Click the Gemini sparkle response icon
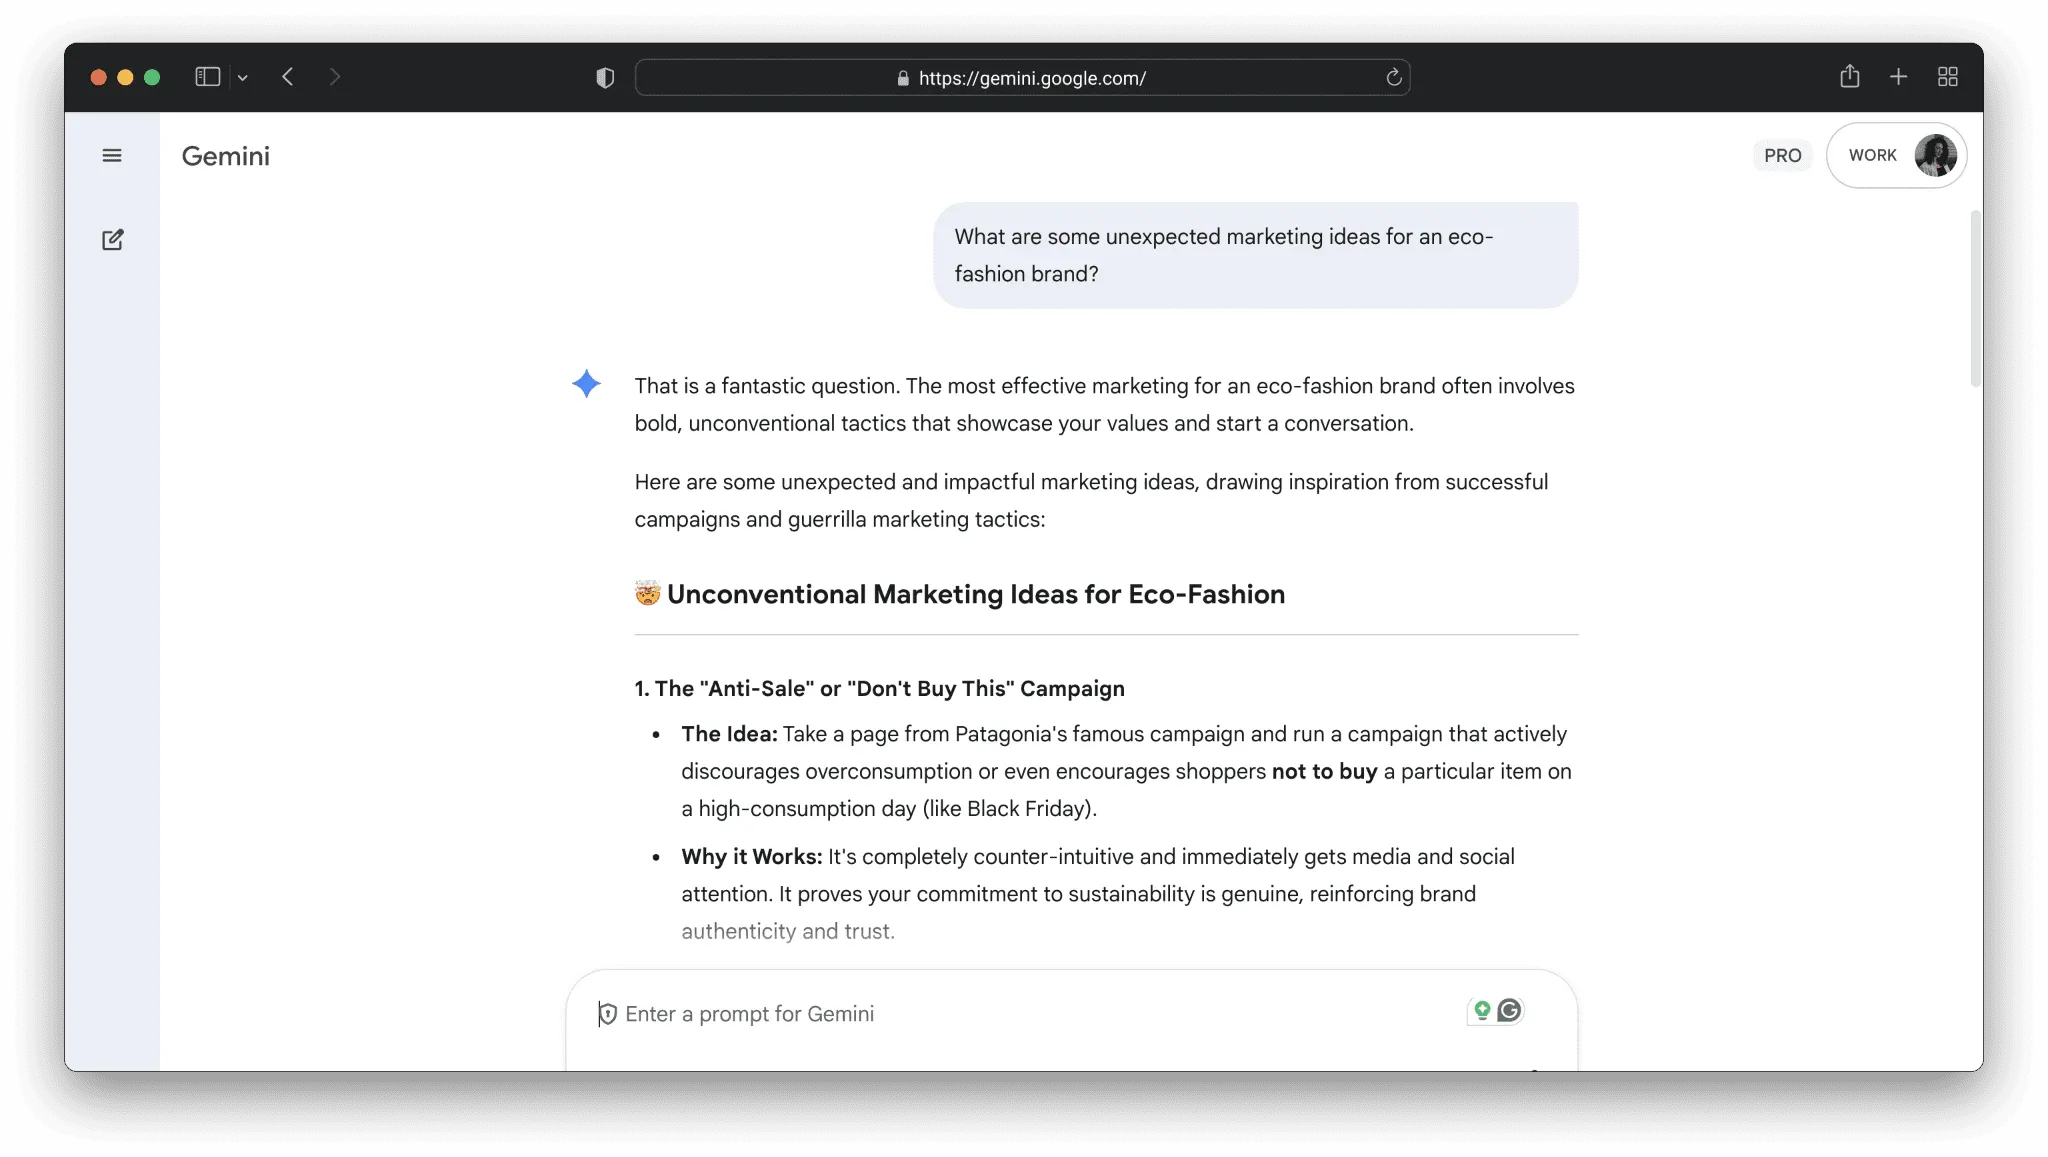2048x1157 pixels. click(x=587, y=384)
